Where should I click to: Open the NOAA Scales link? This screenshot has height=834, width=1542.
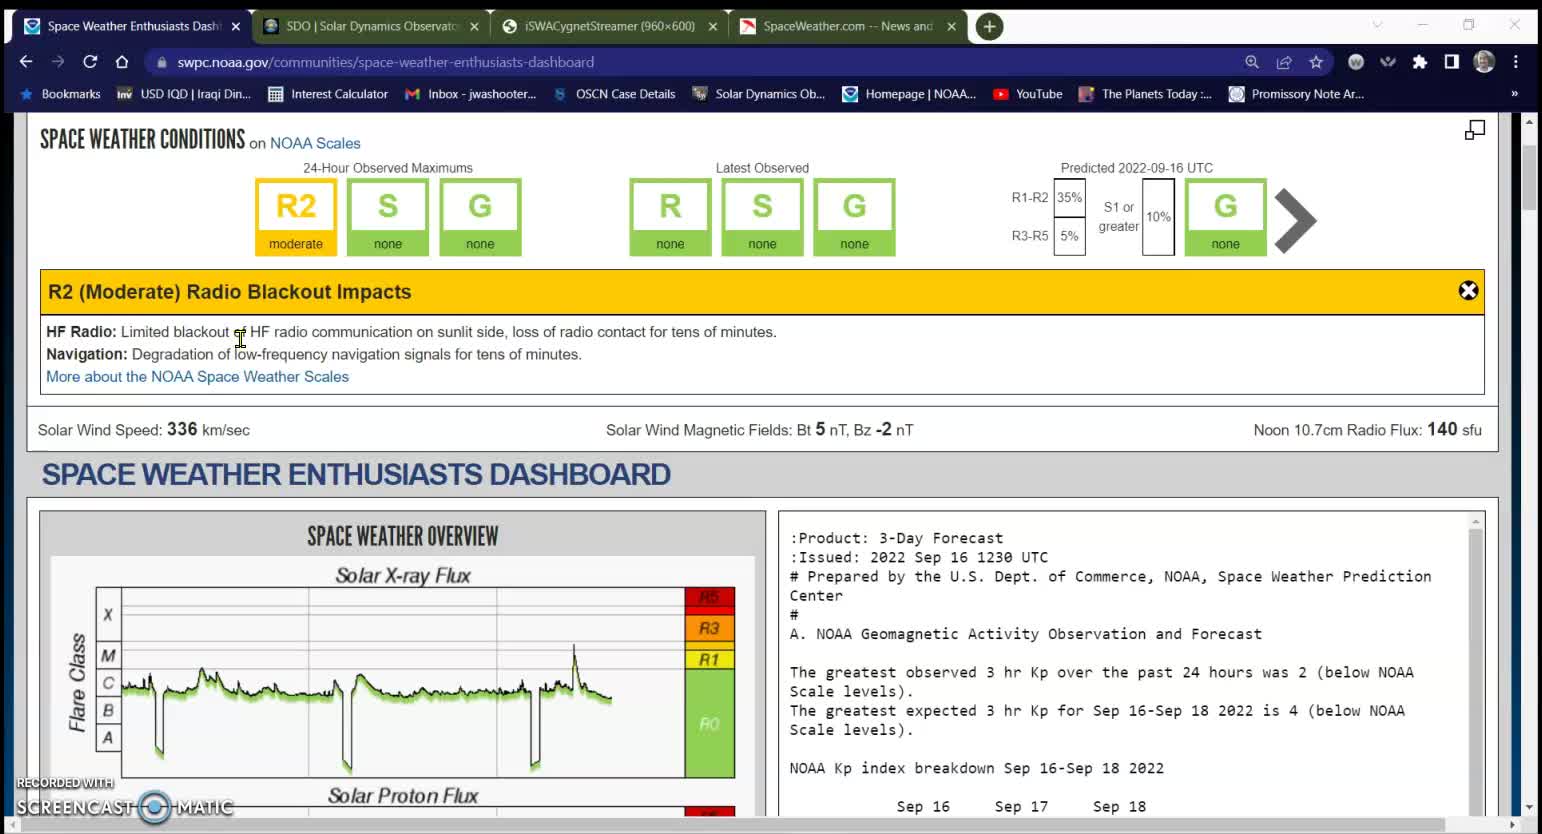click(x=315, y=143)
